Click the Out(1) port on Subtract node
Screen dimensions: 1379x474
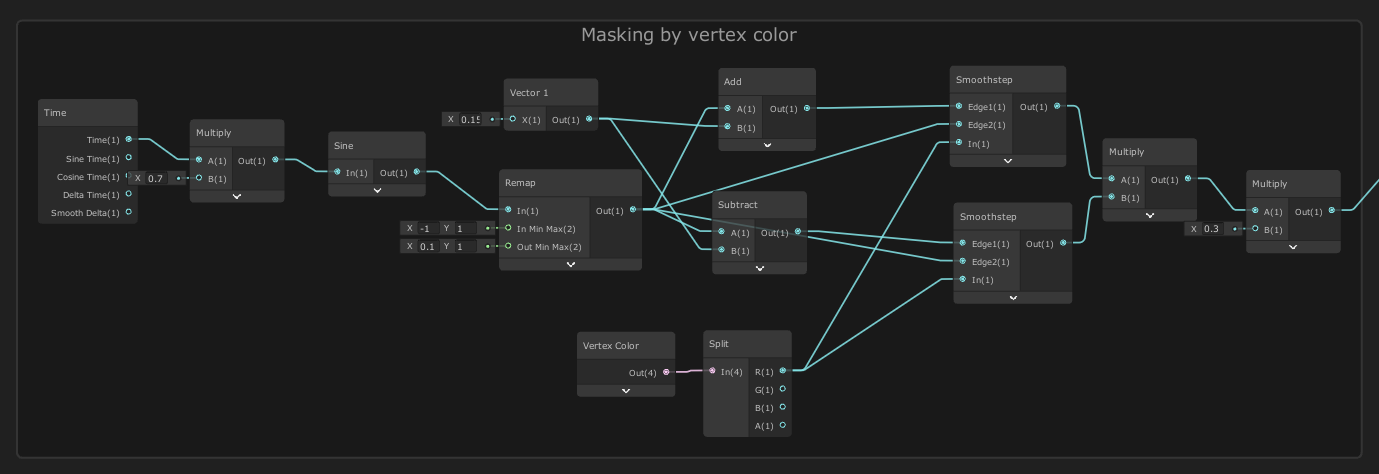tap(798, 232)
